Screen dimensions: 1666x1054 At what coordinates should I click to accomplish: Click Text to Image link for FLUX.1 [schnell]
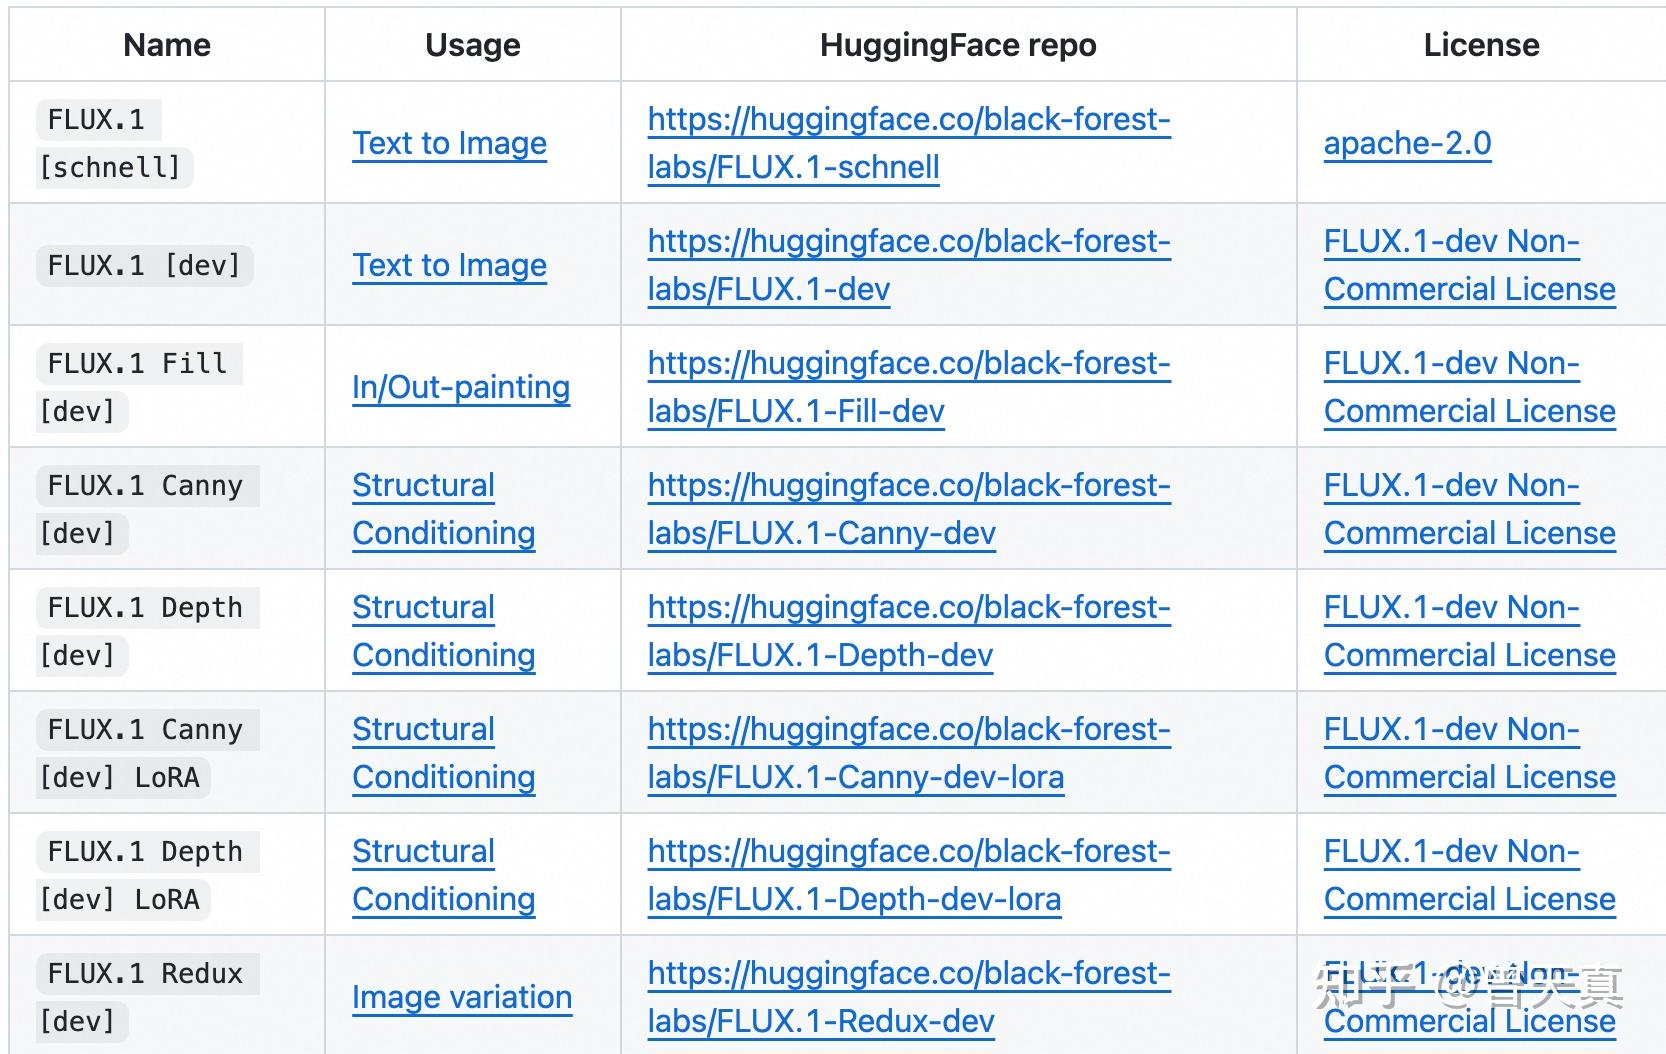(x=449, y=144)
